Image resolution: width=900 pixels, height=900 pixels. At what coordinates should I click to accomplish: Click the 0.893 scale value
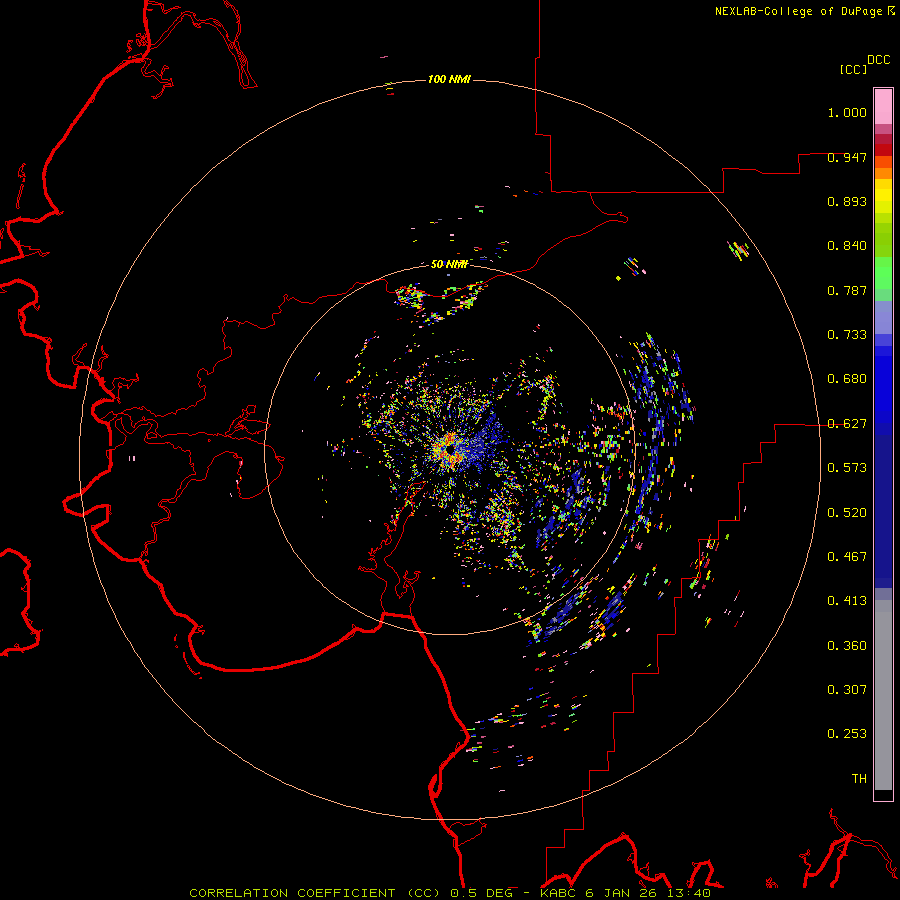pyautogui.click(x=847, y=201)
